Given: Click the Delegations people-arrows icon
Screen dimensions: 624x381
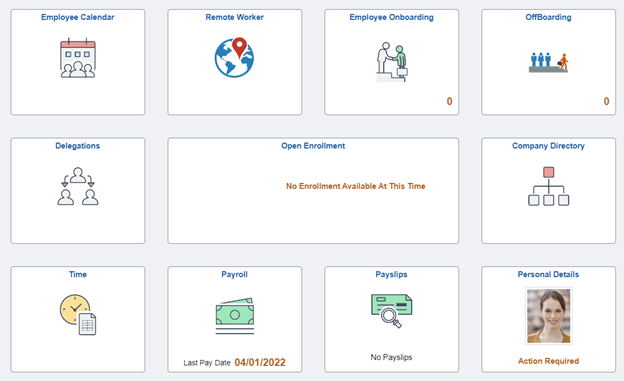Looking at the screenshot, I should (78, 186).
